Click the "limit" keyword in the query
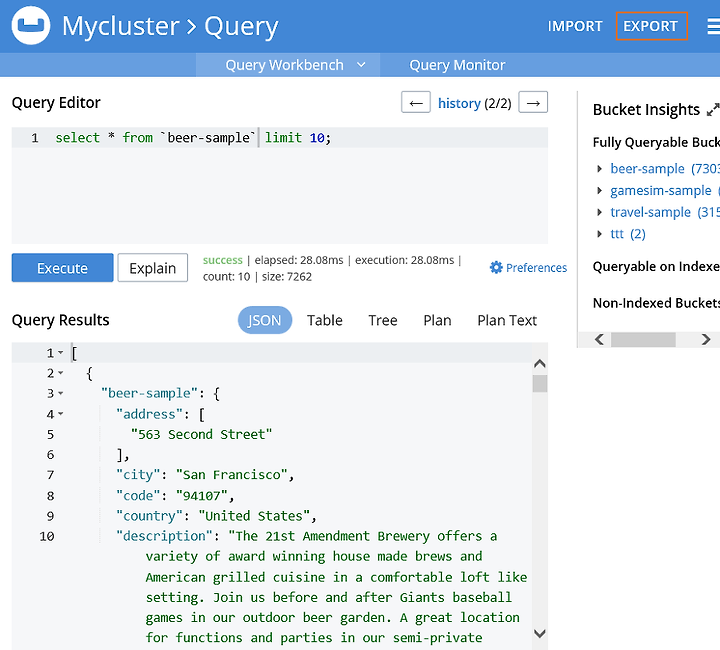Image resolution: width=720 pixels, height=650 pixels. click(283, 138)
